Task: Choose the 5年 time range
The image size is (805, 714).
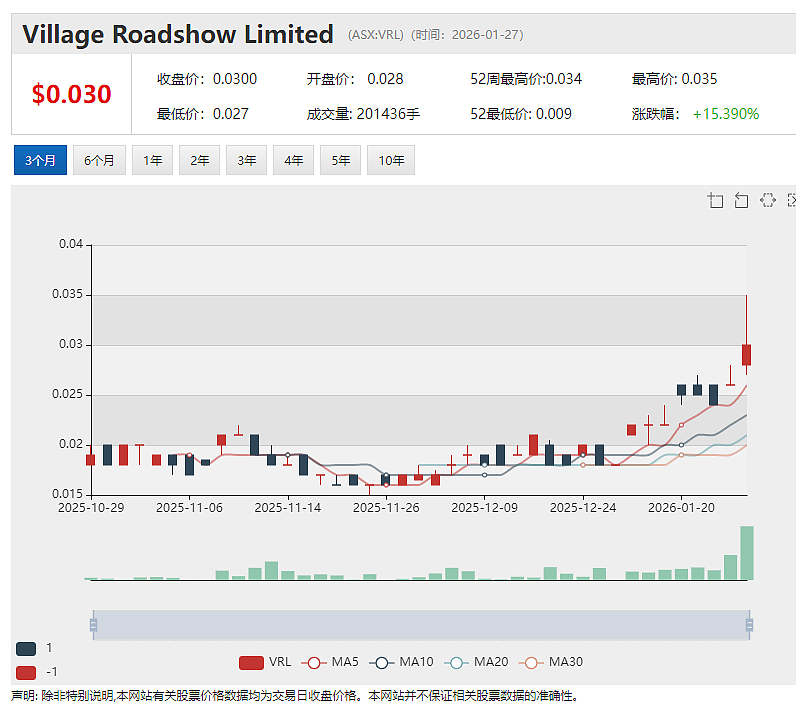Action: (x=340, y=160)
